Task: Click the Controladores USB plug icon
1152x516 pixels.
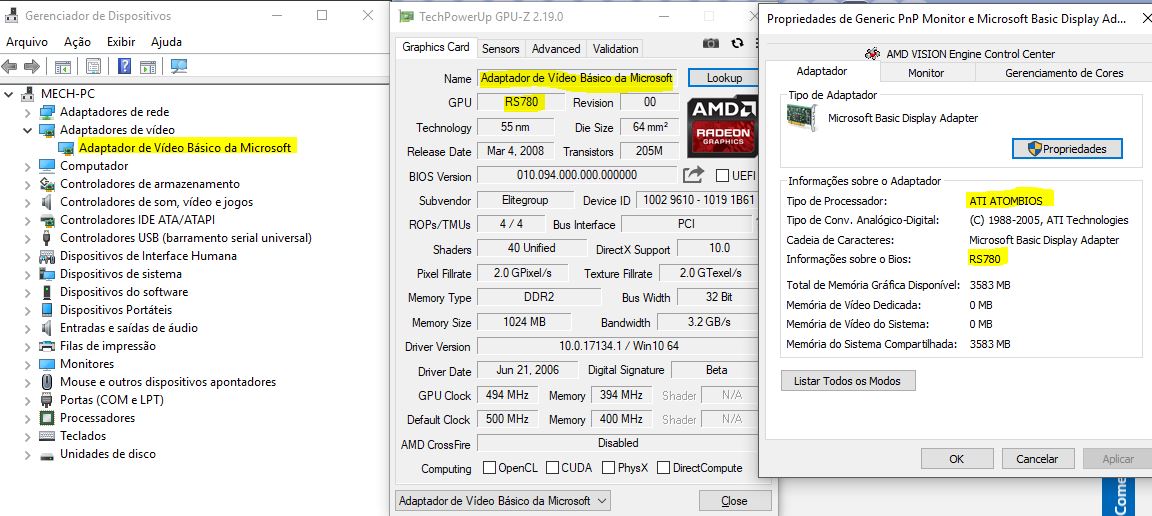Action: click(47, 238)
